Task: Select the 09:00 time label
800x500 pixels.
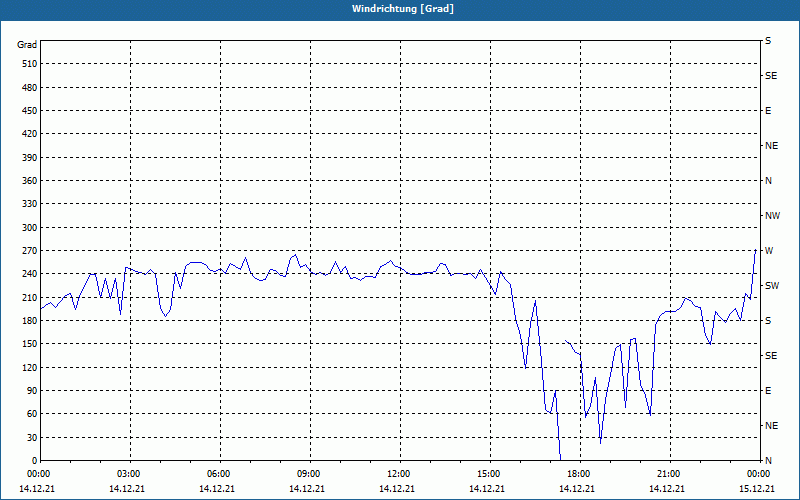Action: click(309, 473)
